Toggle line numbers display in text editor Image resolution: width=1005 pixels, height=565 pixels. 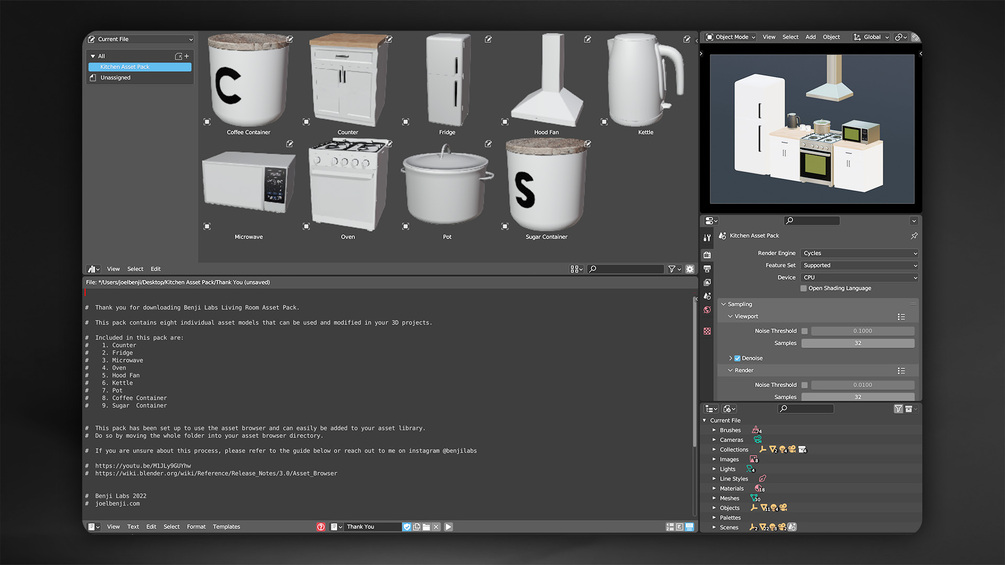pyautogui.click(x=670, y=527)
